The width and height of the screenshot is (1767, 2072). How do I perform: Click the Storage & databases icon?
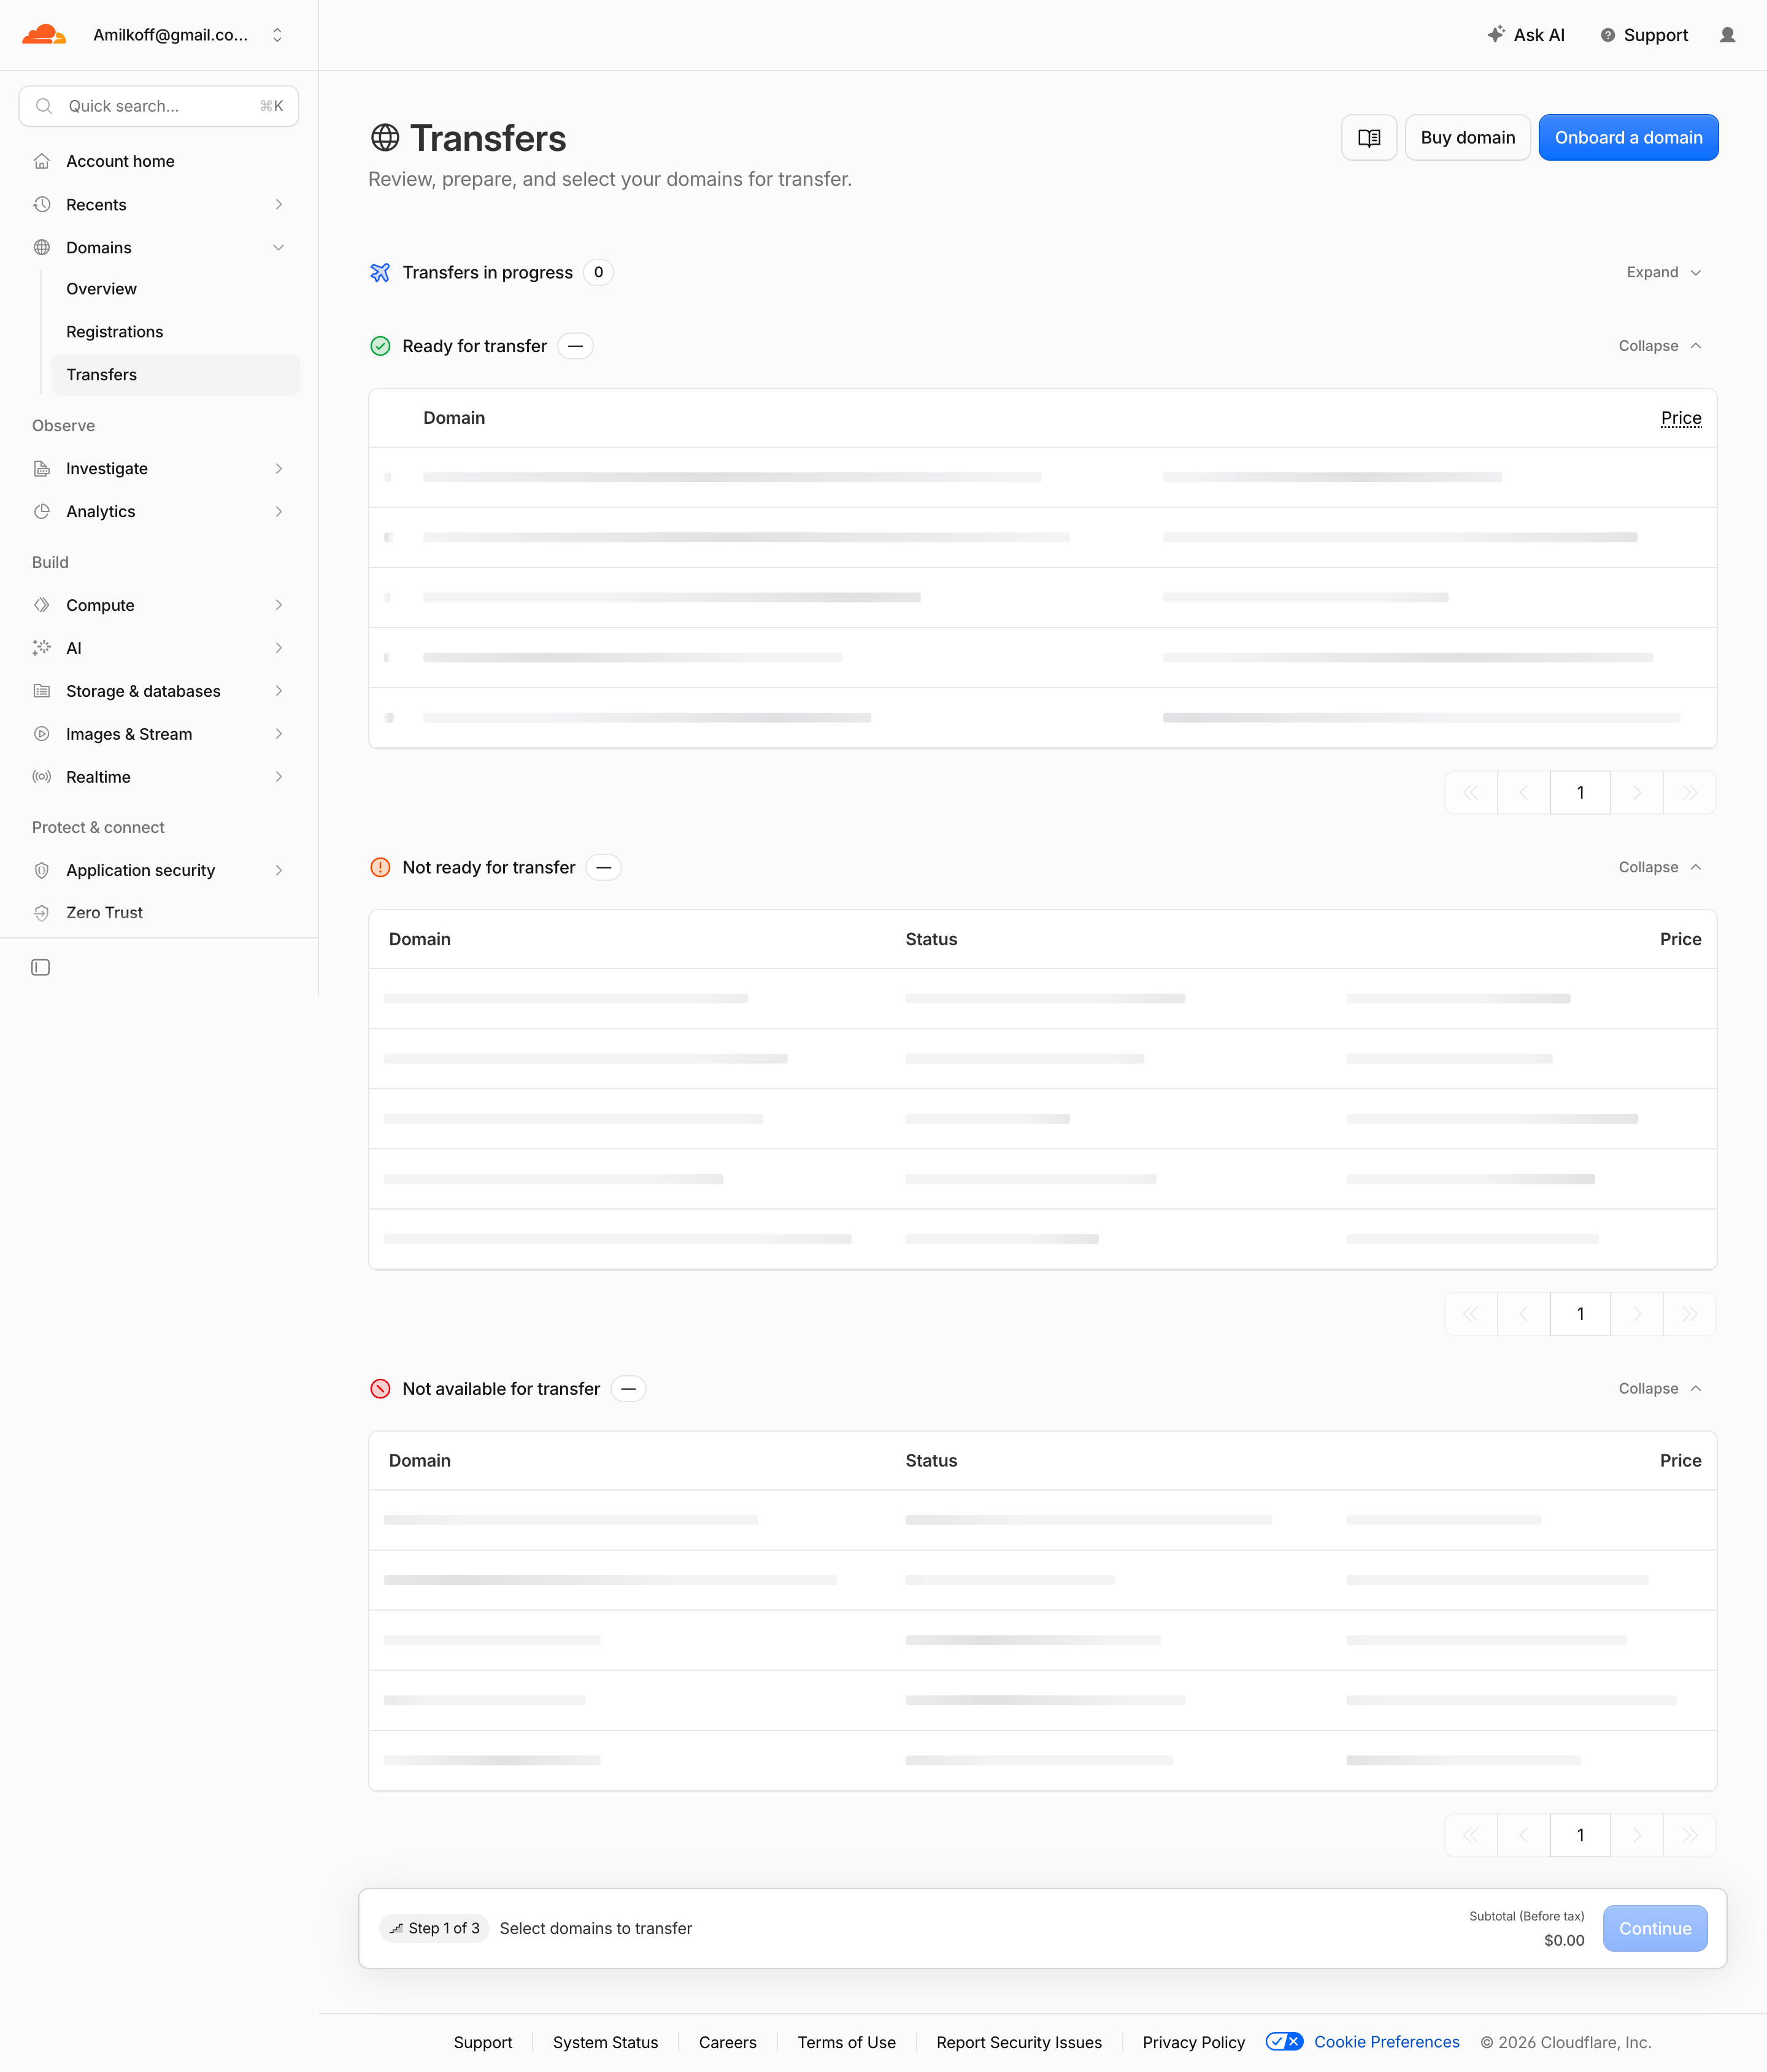tap(42, 691)
